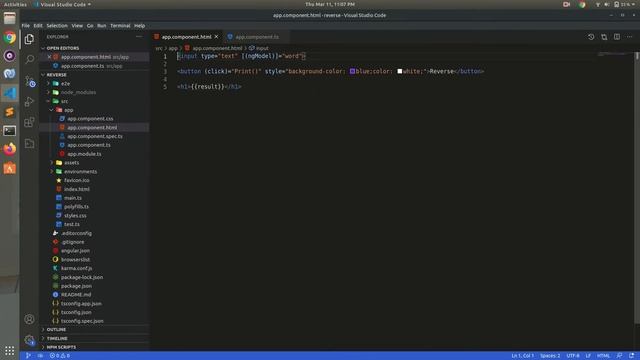The height and width of the screenshot is (360, 640).
Task: Click the white color swatch in code
Action: click(x=400, y=71)
